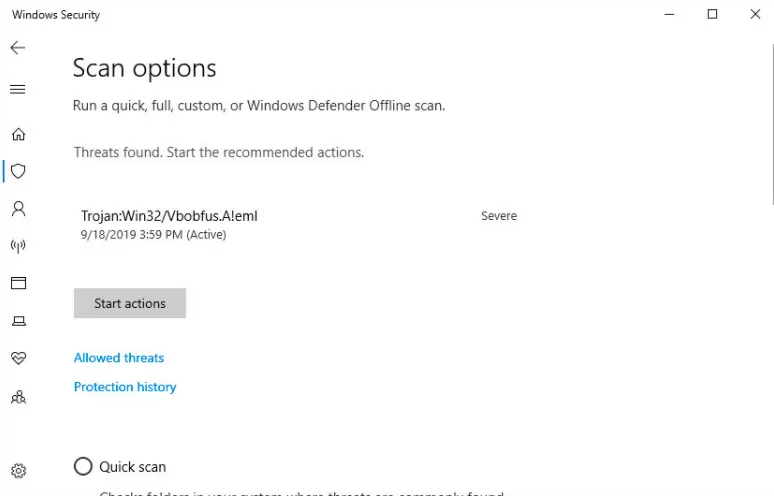This screenshot has width=774, height=496.
Task: Open Account protection person icon
Action: click(18, 209)
